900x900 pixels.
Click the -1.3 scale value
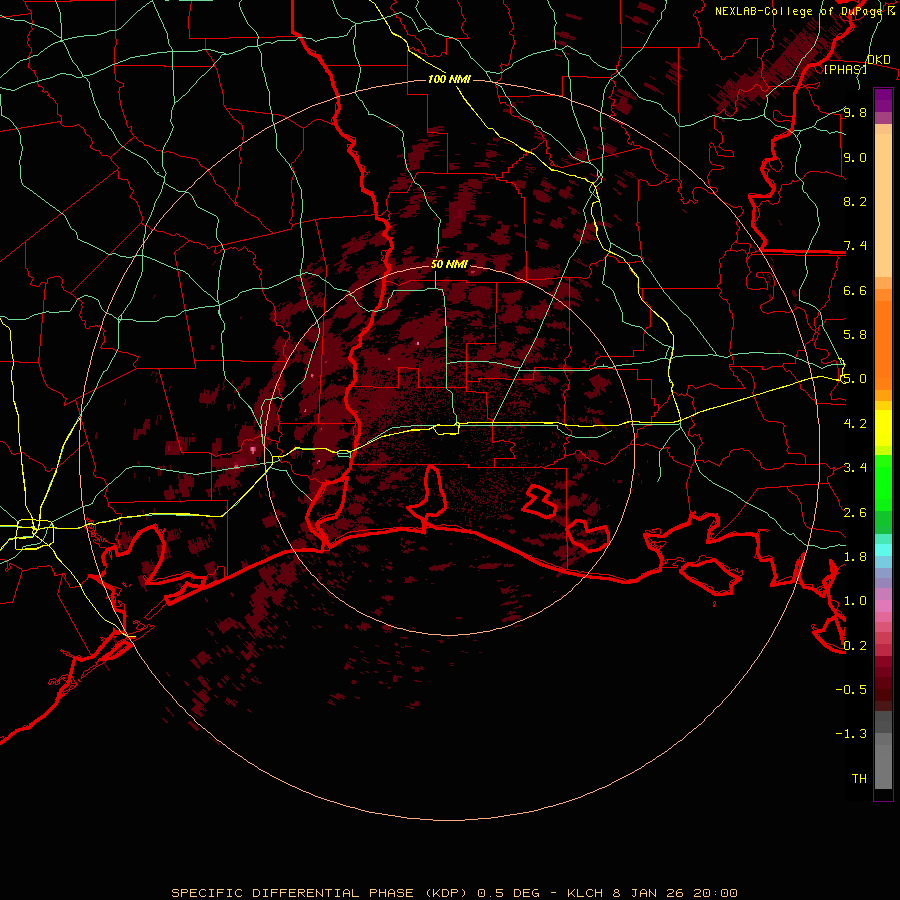tap(851, 734)
